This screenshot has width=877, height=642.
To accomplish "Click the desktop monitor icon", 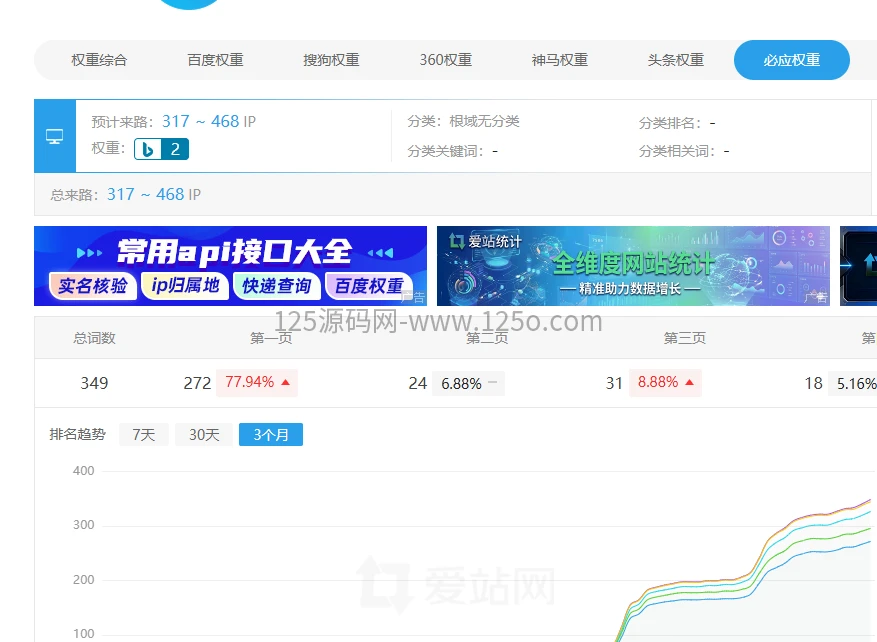I will point(54,136).
